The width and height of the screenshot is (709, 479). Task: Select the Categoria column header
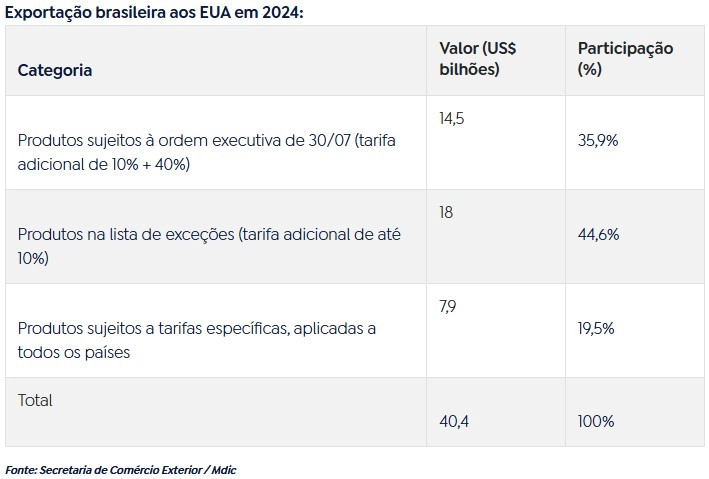[x=55, y=70]
